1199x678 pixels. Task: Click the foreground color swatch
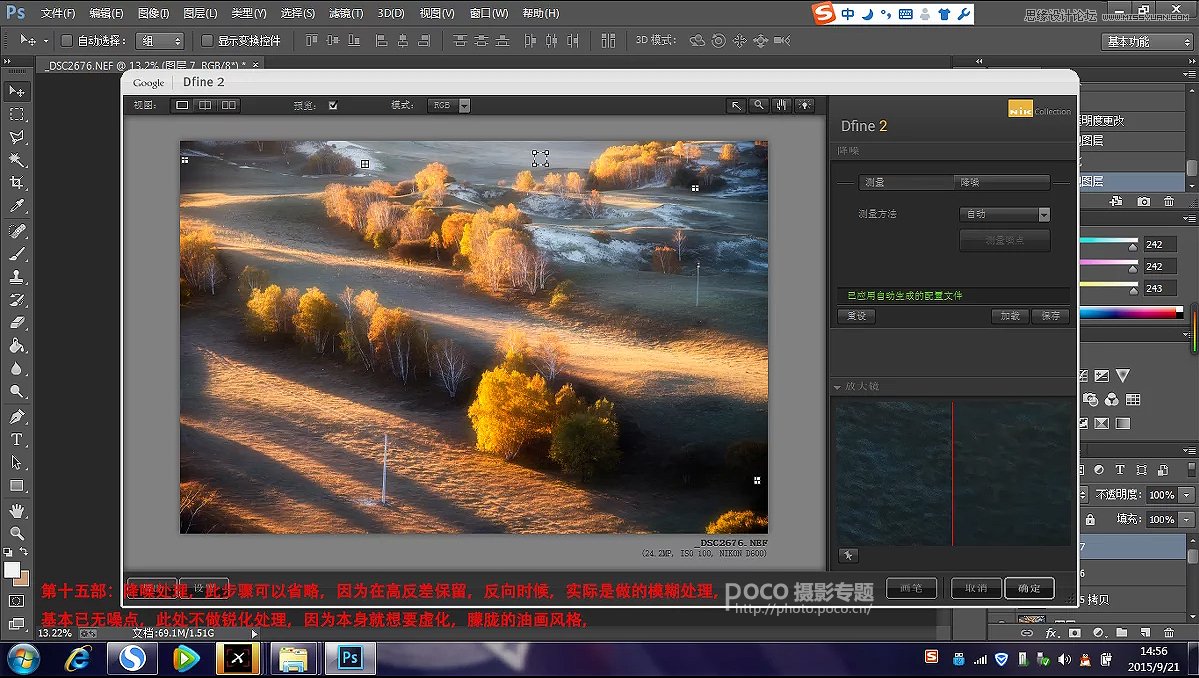[x=11, y=570]
